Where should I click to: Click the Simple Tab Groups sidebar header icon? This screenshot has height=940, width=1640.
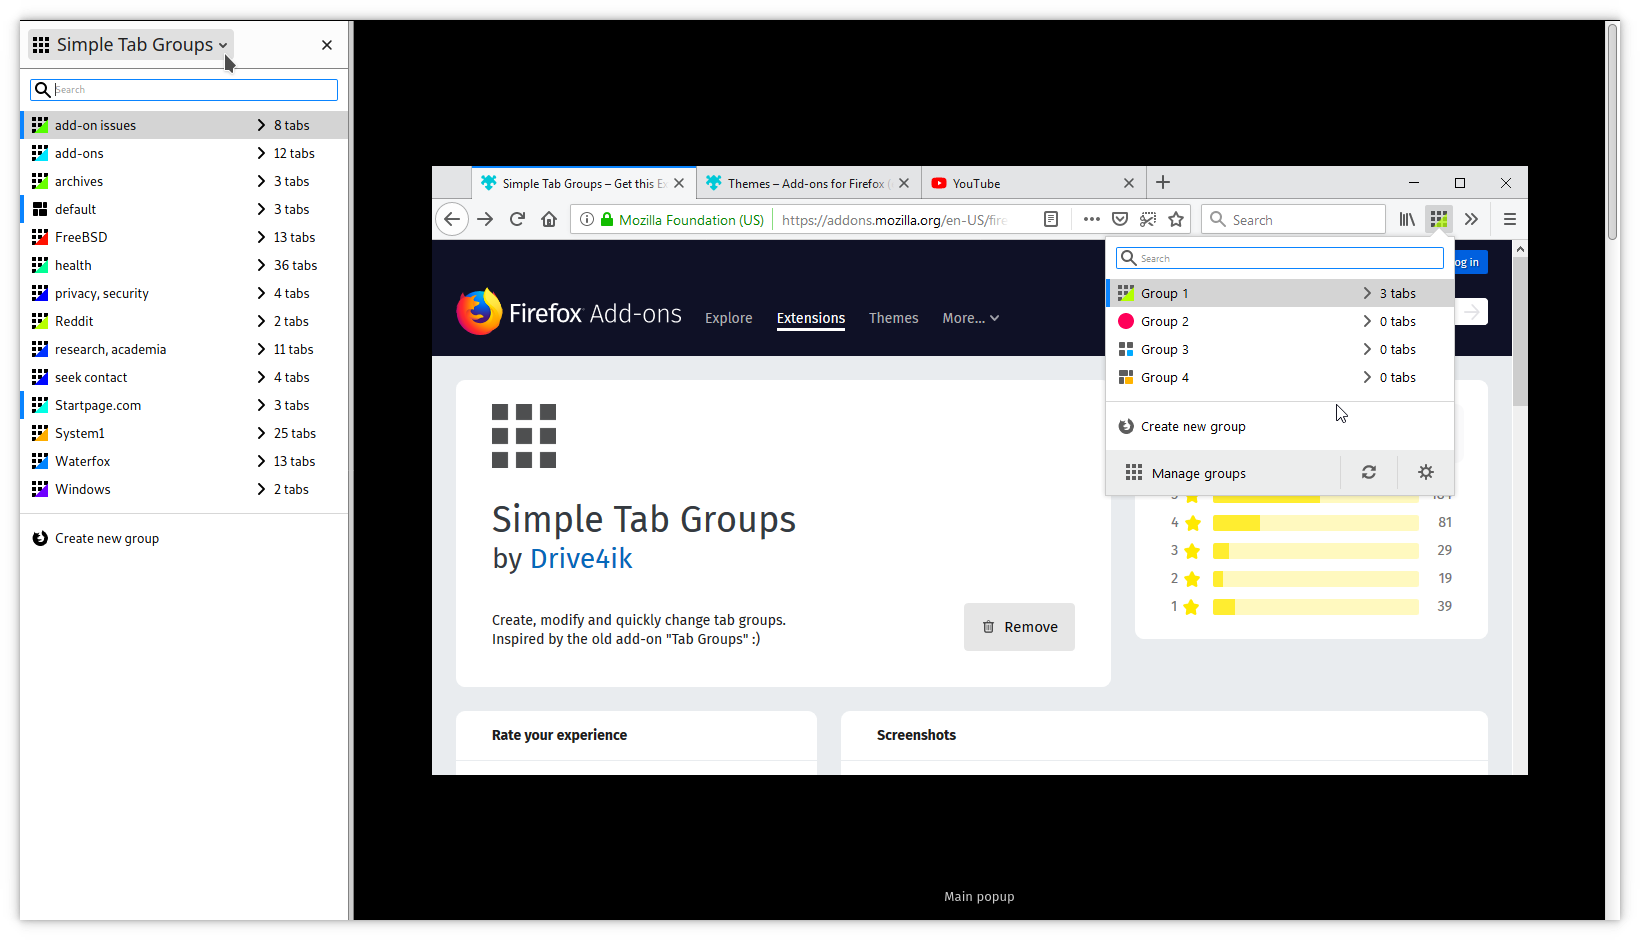click(x=41, y=45)
